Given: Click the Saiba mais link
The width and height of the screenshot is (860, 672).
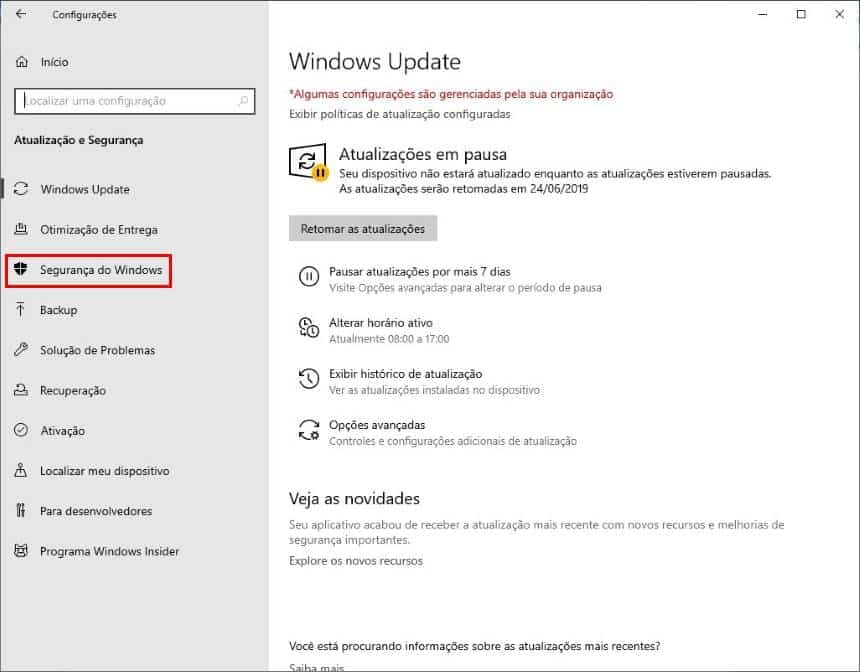Looking at the screenshot, I should [316, 667].
